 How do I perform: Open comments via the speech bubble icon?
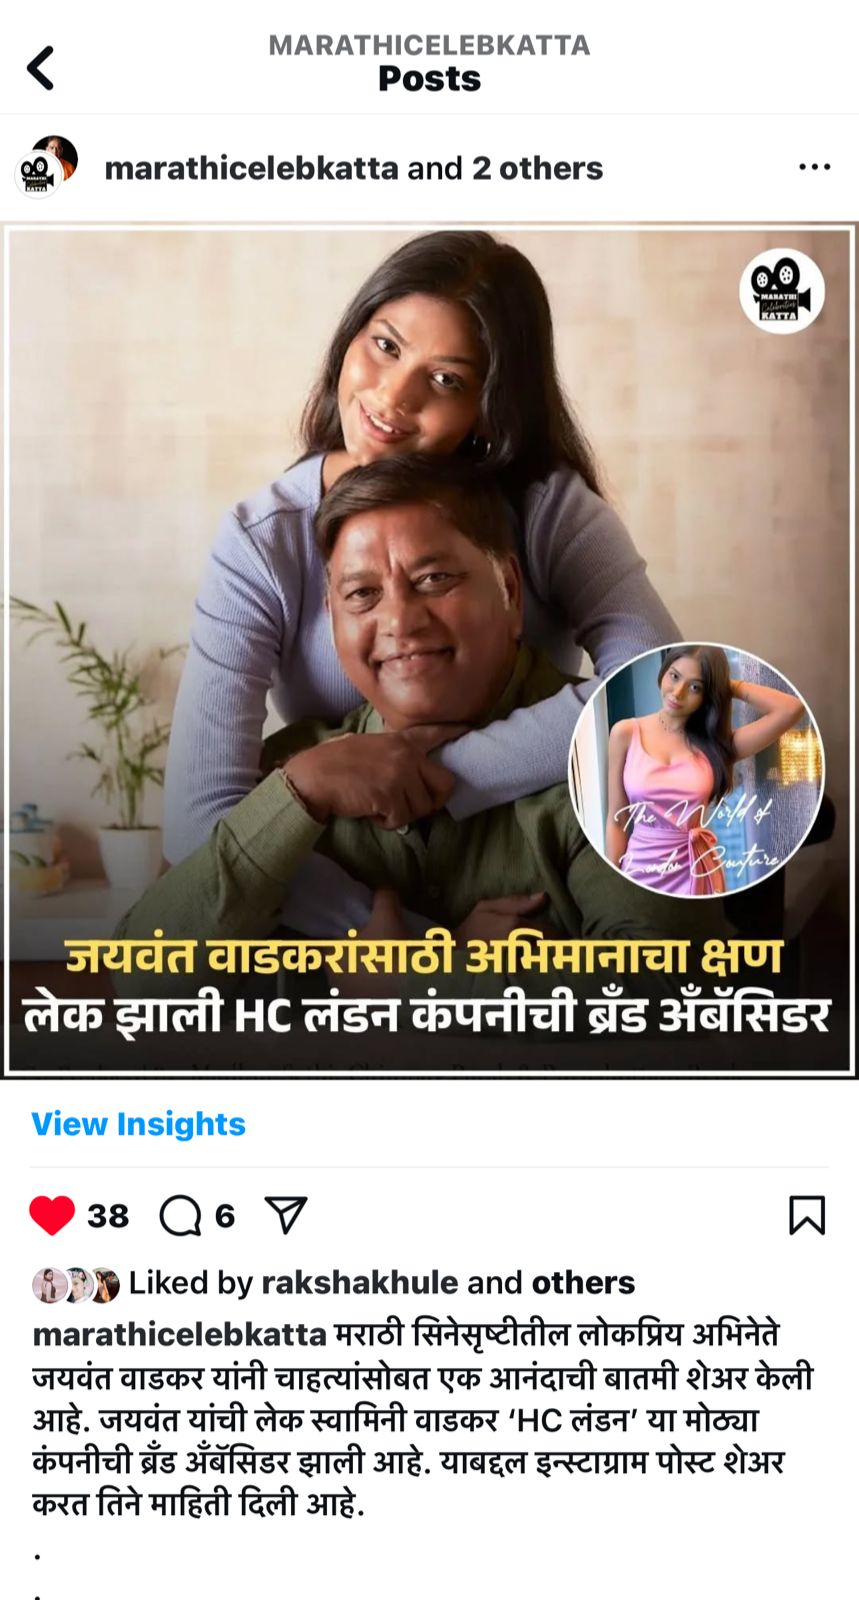coord(180,1216)
